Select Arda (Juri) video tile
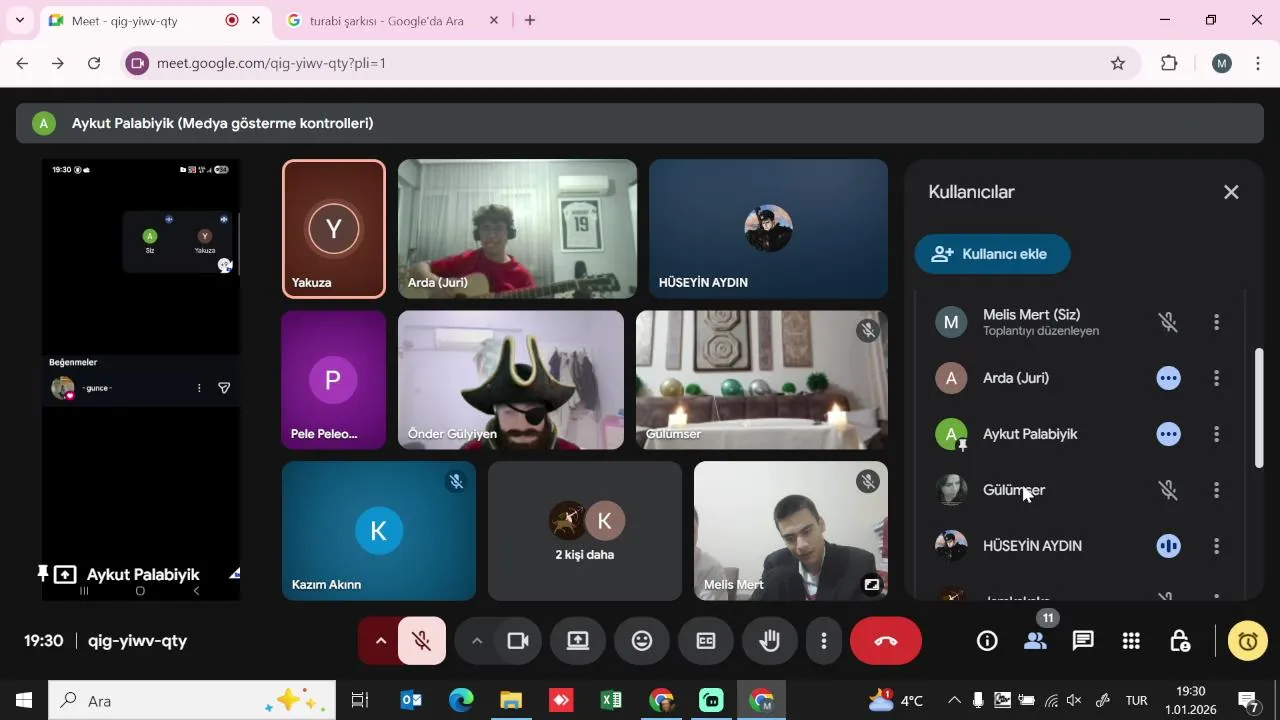1280x720 pixels. coord(517,229)
